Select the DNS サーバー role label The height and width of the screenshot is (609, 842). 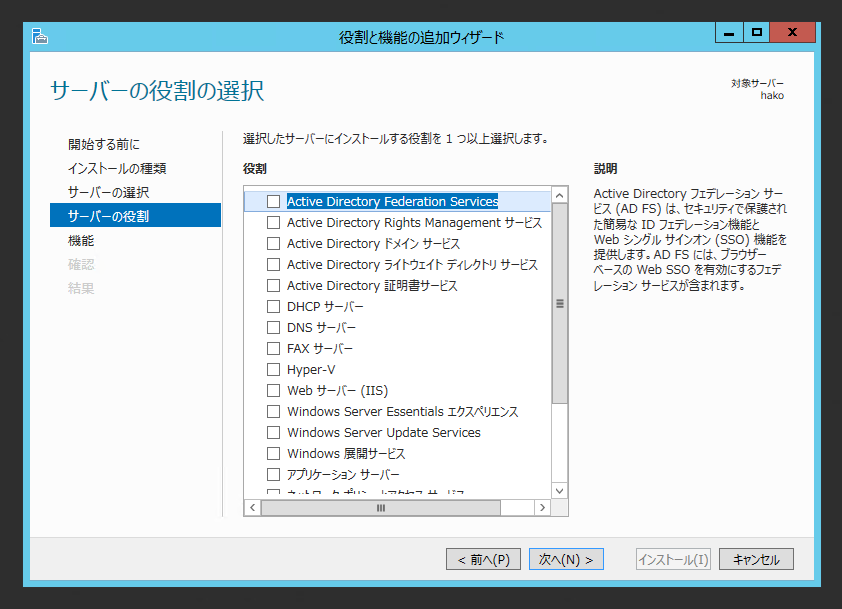[x=321, y=328]
